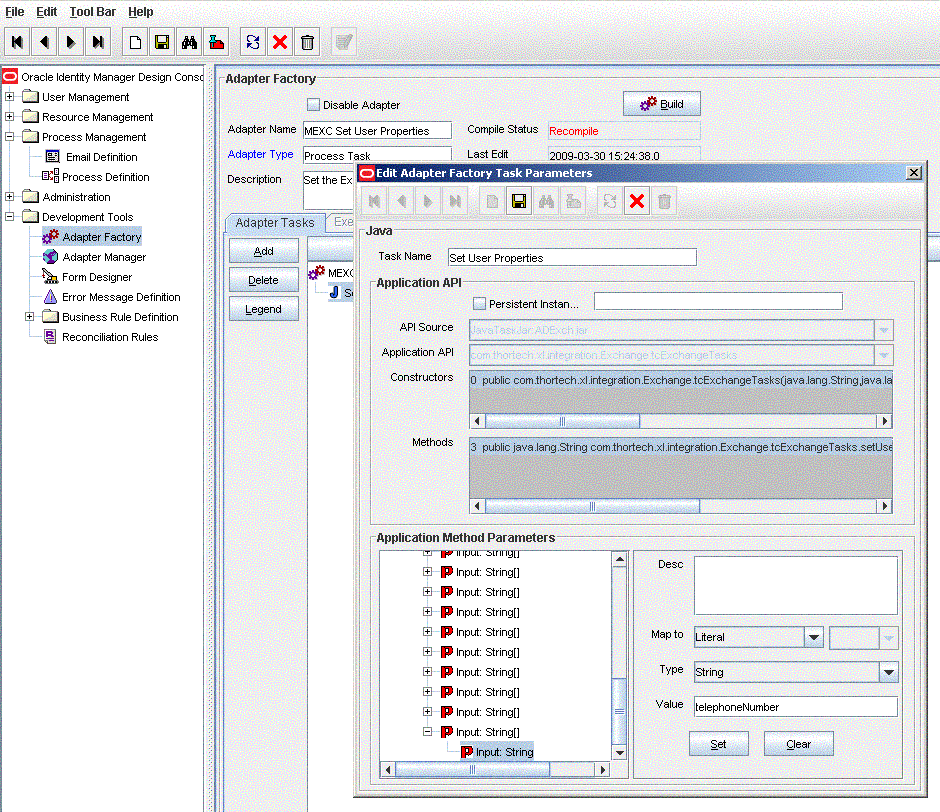Screen dimensions: 940x812
Task: Open the Edit menu
Action: click(46, 11)
